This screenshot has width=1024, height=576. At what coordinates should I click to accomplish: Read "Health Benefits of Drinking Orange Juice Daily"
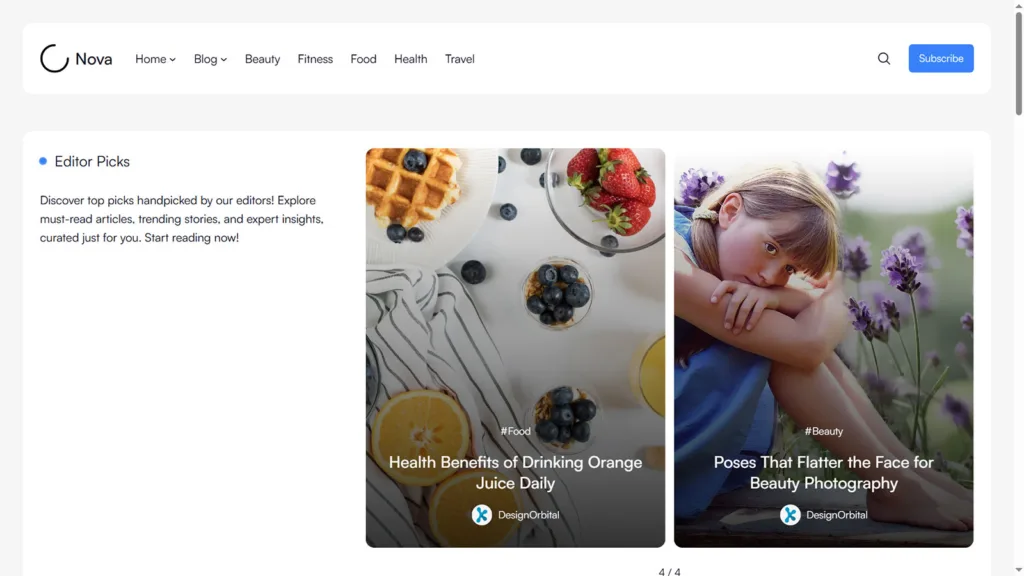point(516,472)
